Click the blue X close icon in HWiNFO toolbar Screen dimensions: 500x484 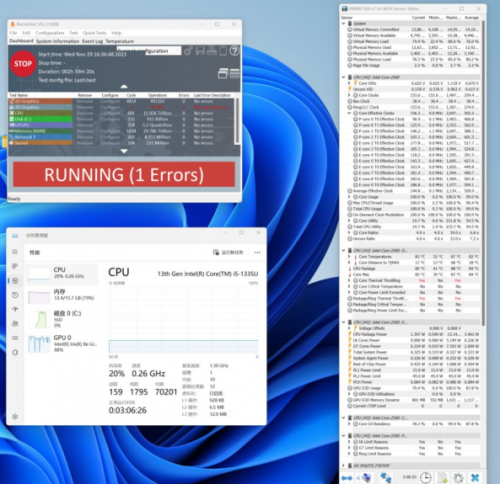(x=475, y=478)
